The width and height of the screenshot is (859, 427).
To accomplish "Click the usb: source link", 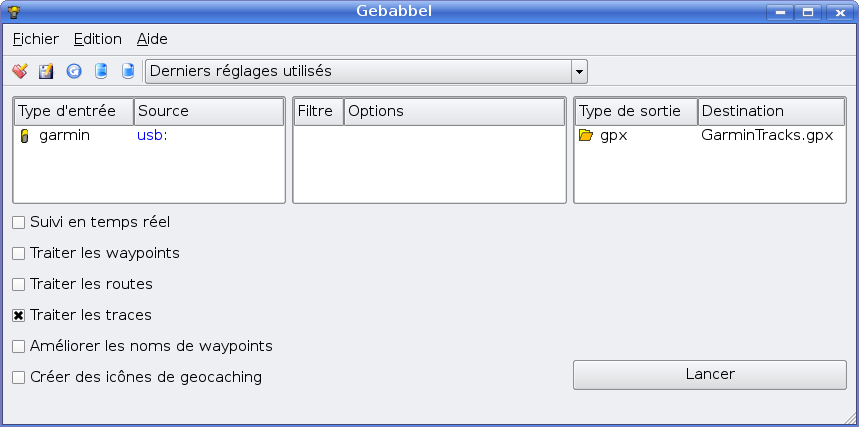I will tap(152, 135).
